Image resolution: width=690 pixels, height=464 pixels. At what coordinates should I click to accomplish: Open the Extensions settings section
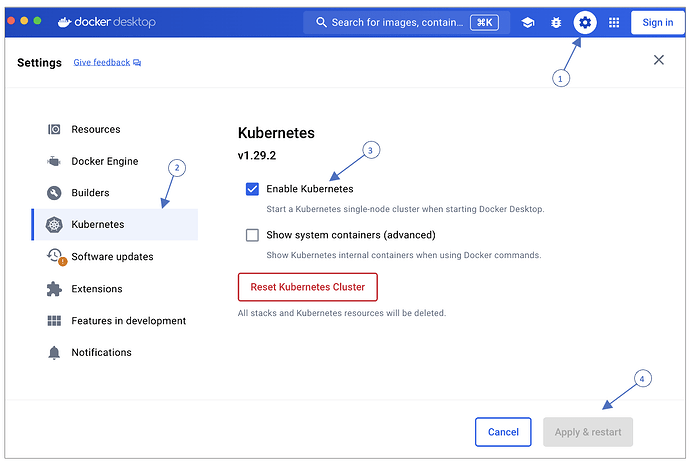pos(116,289)
